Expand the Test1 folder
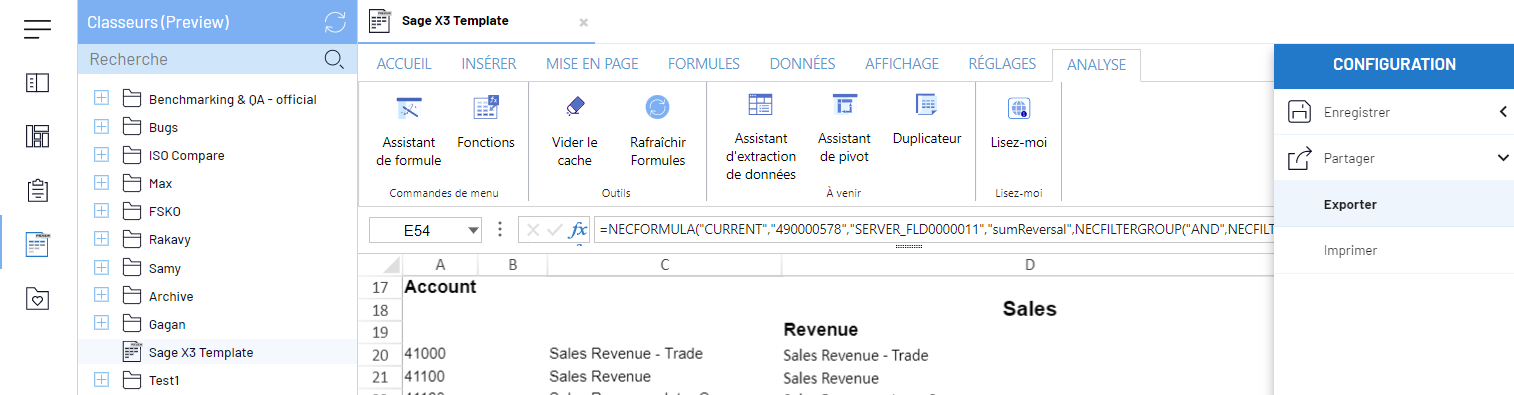 [101, 380]
